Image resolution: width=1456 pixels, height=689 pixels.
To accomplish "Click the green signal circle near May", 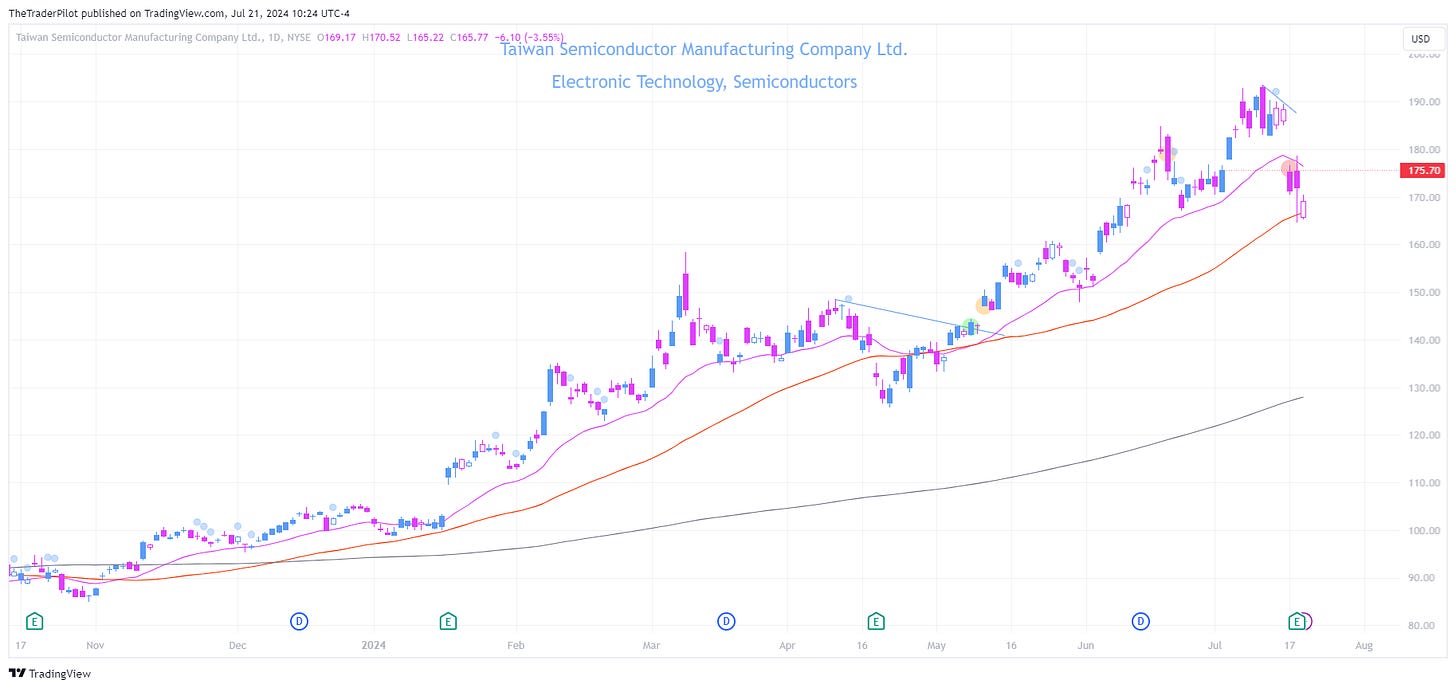I will pyautogui.click(x=969, y=327).
